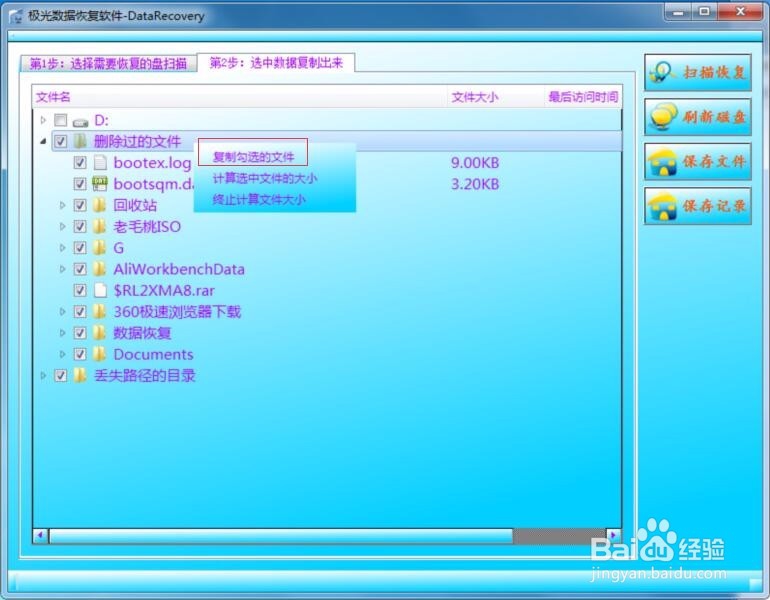Screen dimensions: 770x600
Task: Uncheck the 删除过的文件 checkbox
Action: (x=61, y=141)
